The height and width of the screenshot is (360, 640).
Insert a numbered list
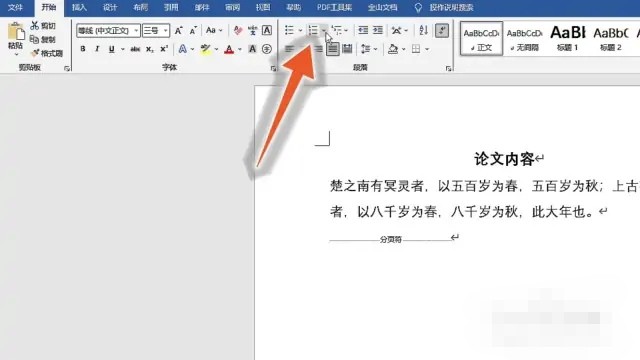tap(313, 30)
